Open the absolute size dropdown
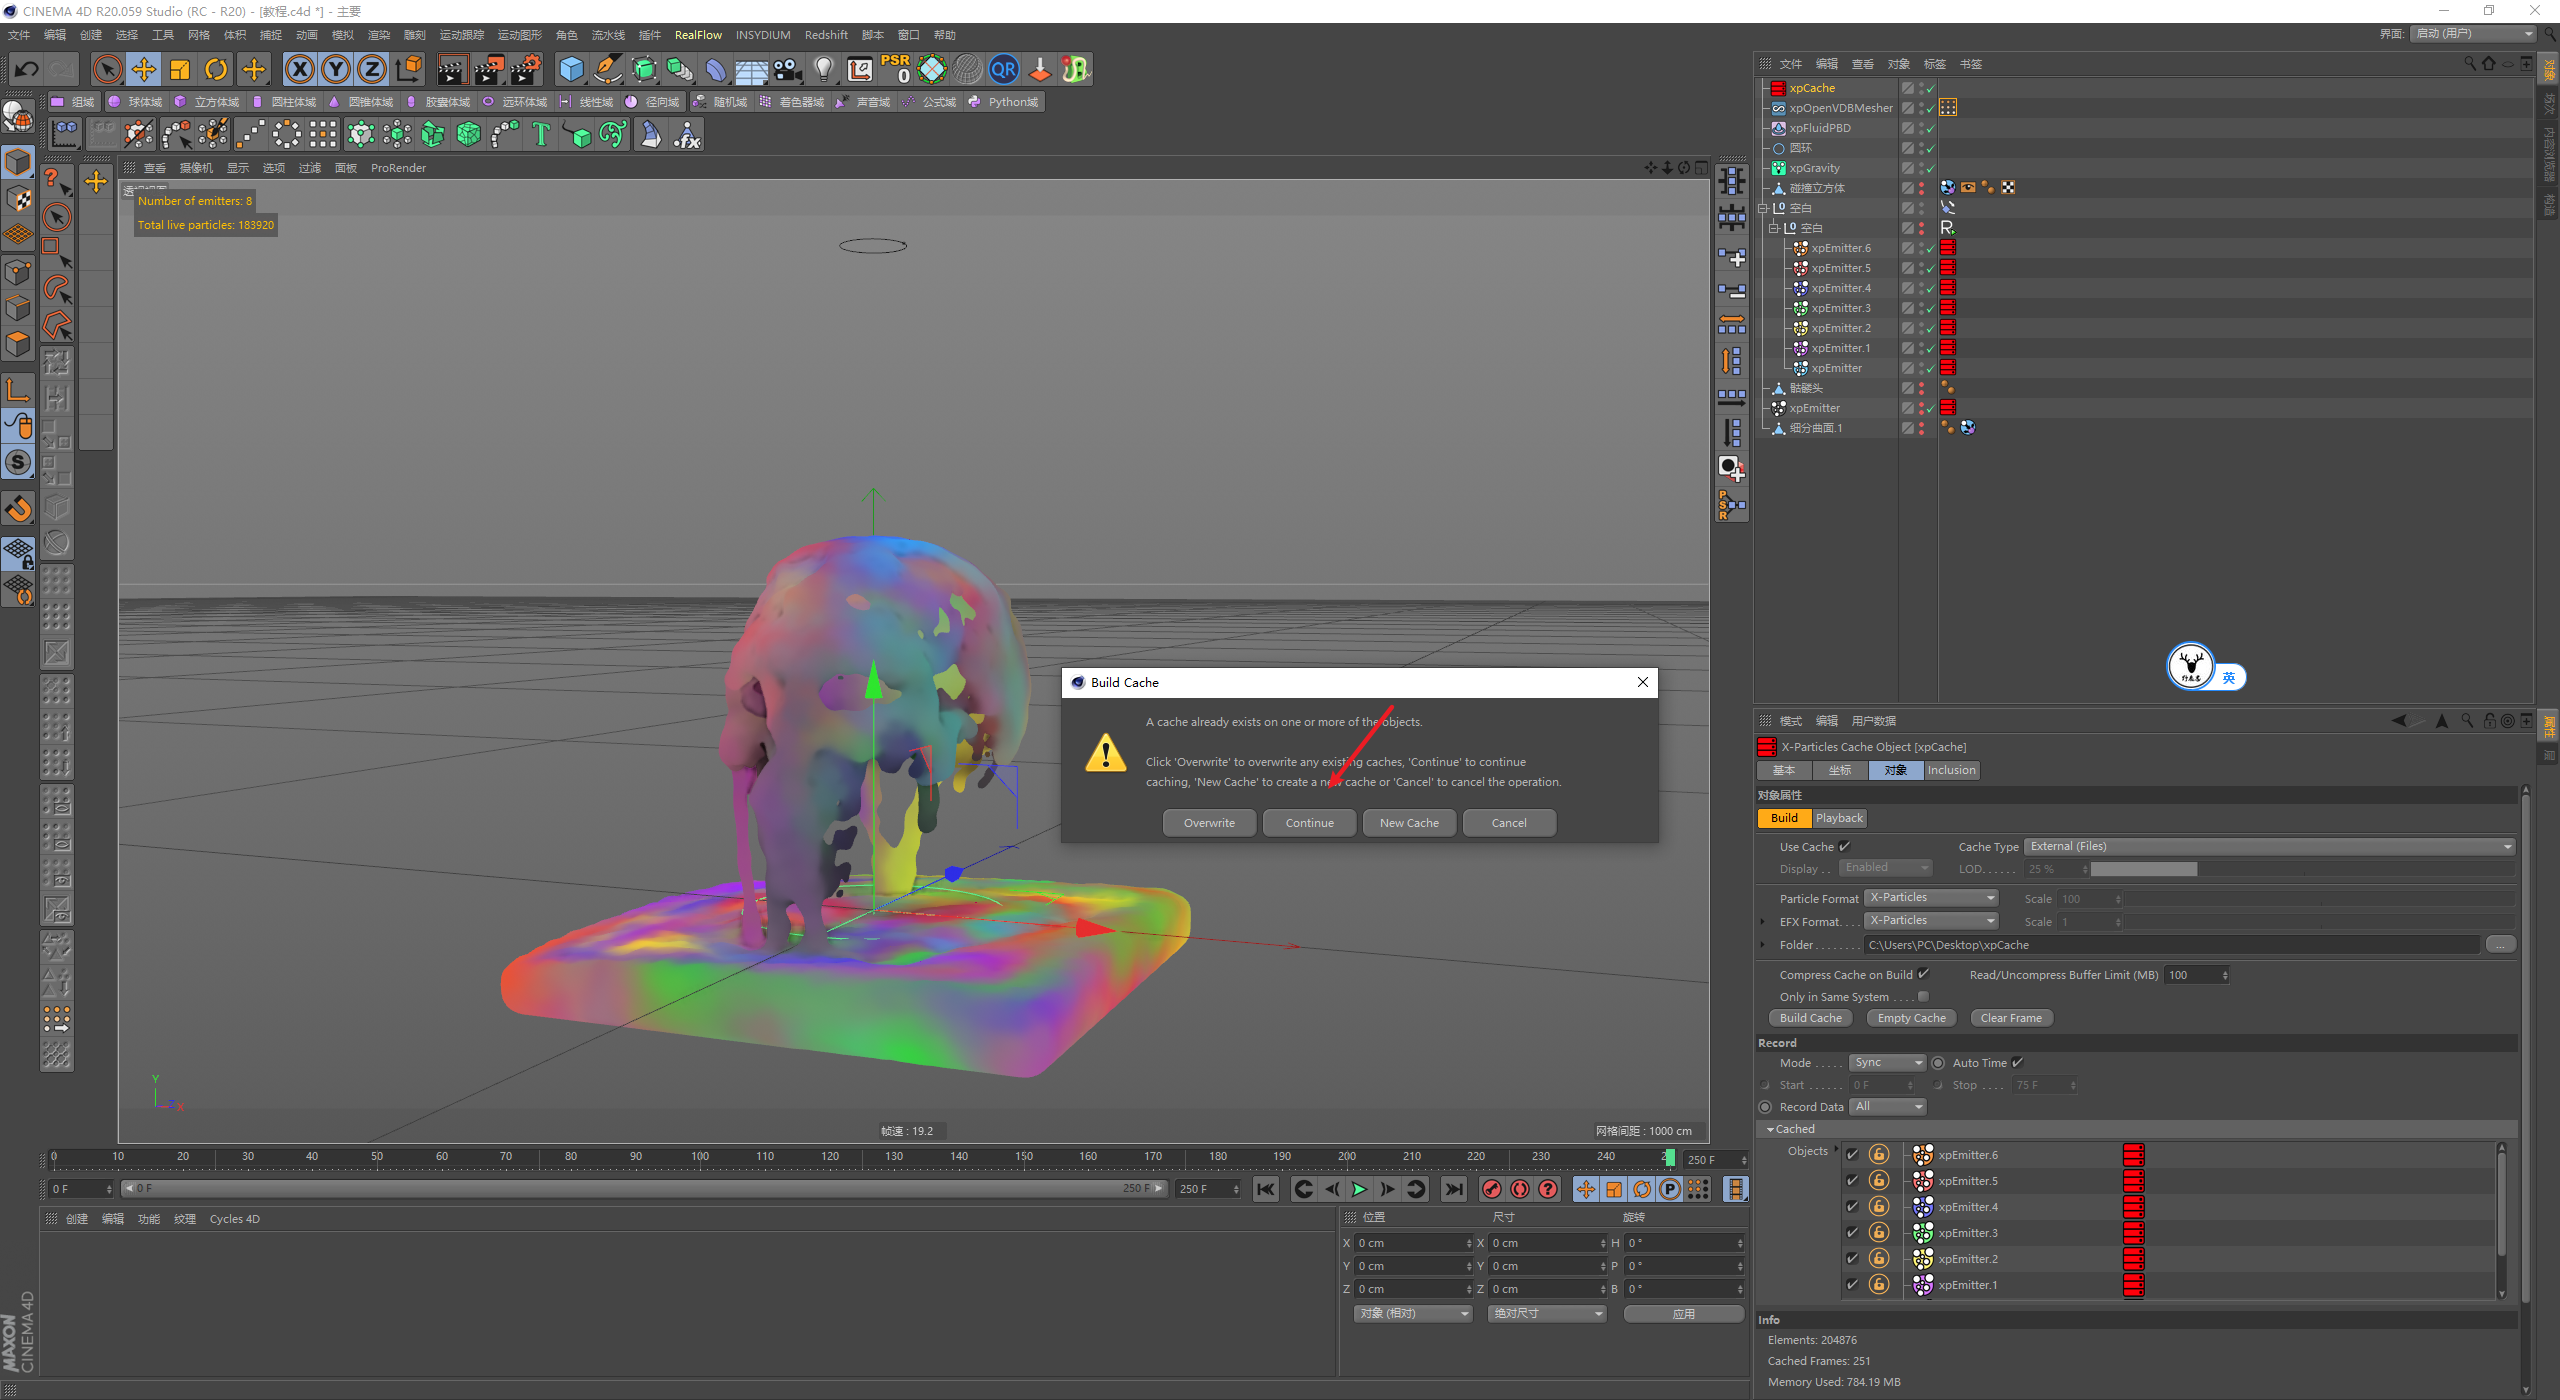Screen dimensions: 2560x1400 point(1547,1314)
